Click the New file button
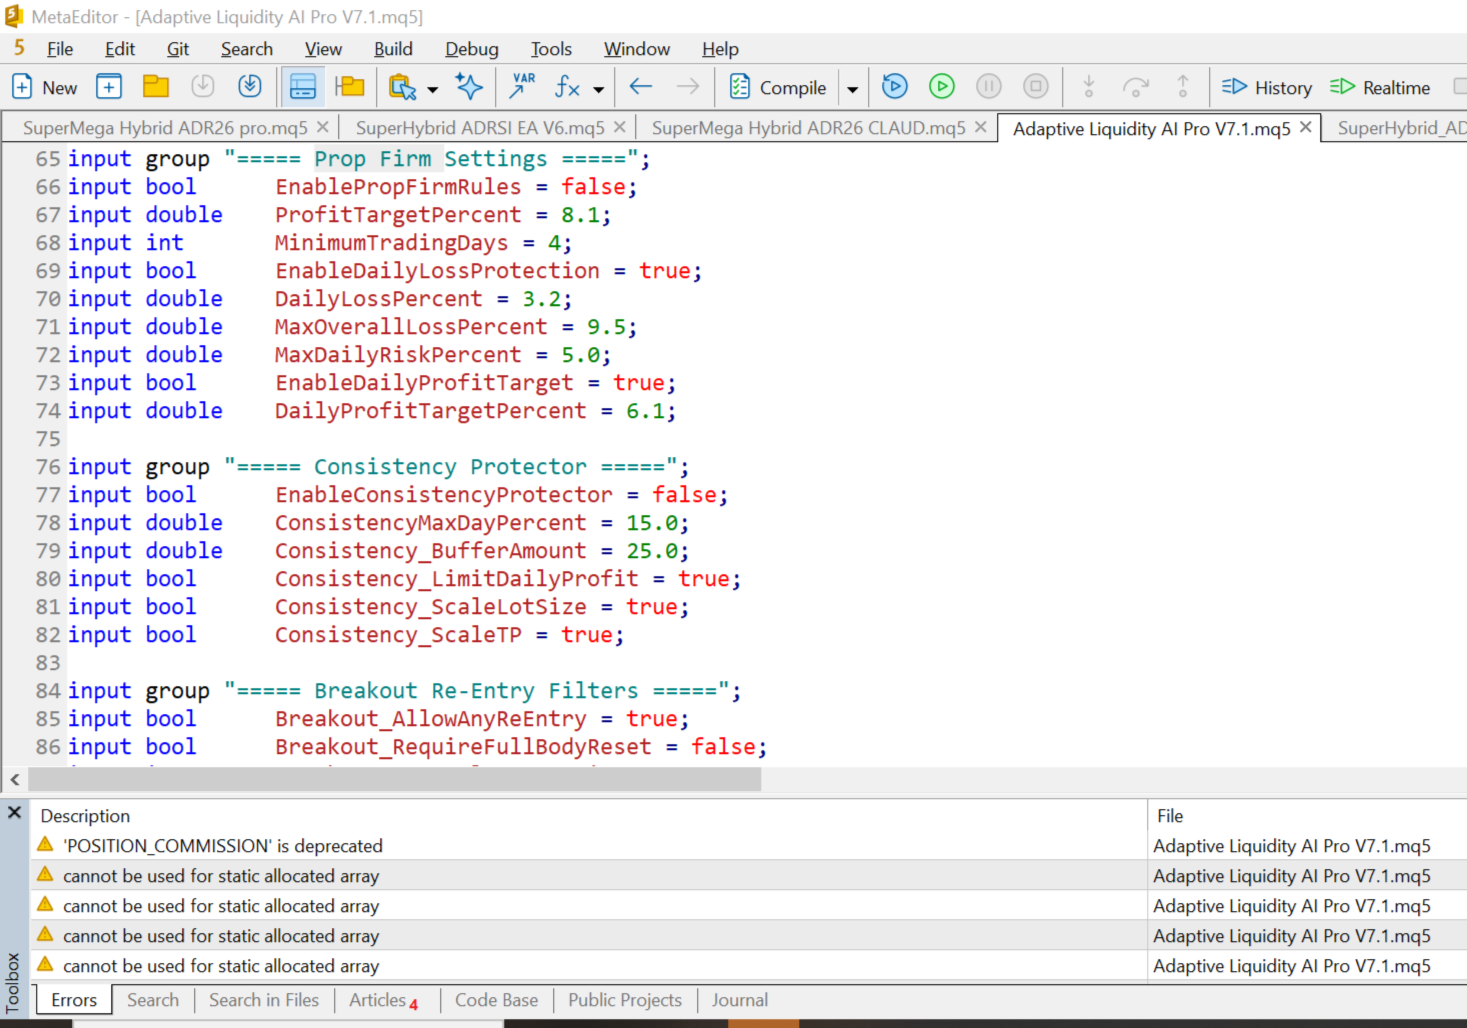This screenshot has width=1467, height=1028. click(44, 87)
